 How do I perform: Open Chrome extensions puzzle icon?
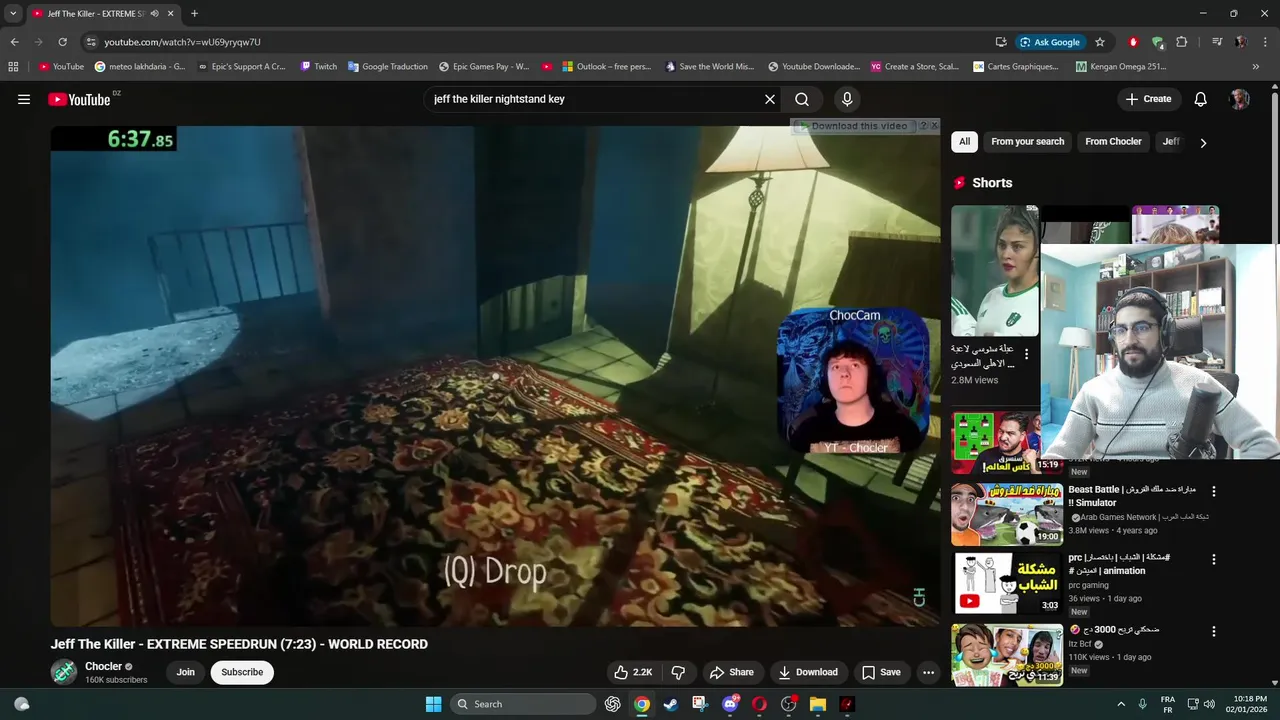tap(1182, 42)
